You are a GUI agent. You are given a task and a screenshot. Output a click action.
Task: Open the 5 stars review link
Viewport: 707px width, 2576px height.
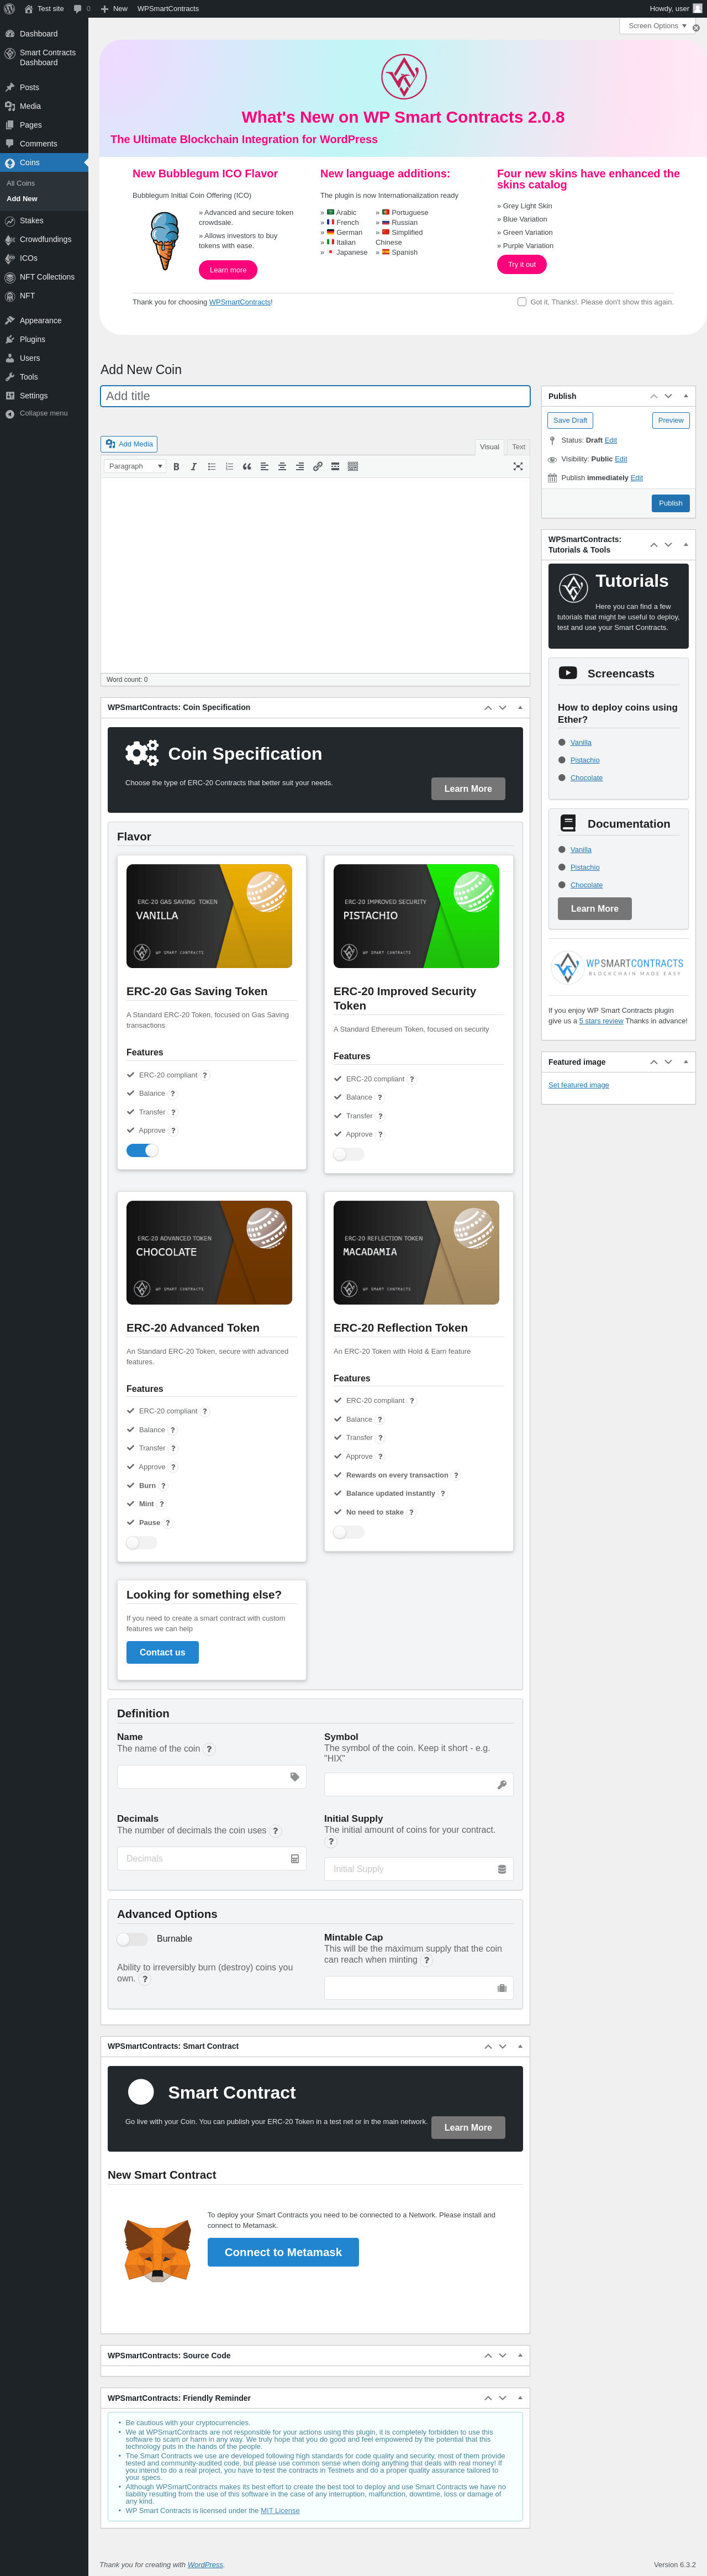[x=601, y=1021]
